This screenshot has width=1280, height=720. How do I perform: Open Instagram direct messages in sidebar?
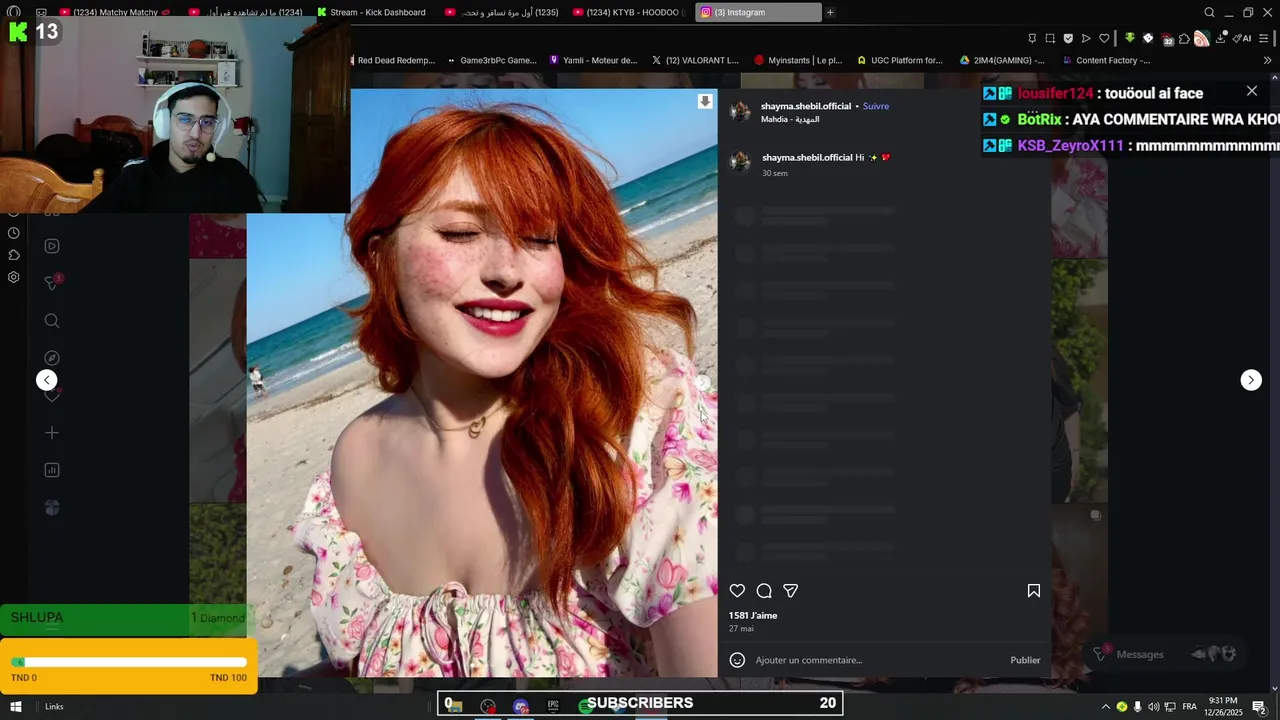(x=52, y=284)
